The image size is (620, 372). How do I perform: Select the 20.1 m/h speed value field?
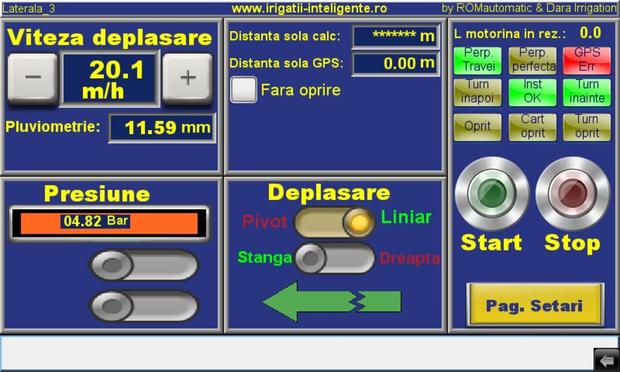[110, 79]
